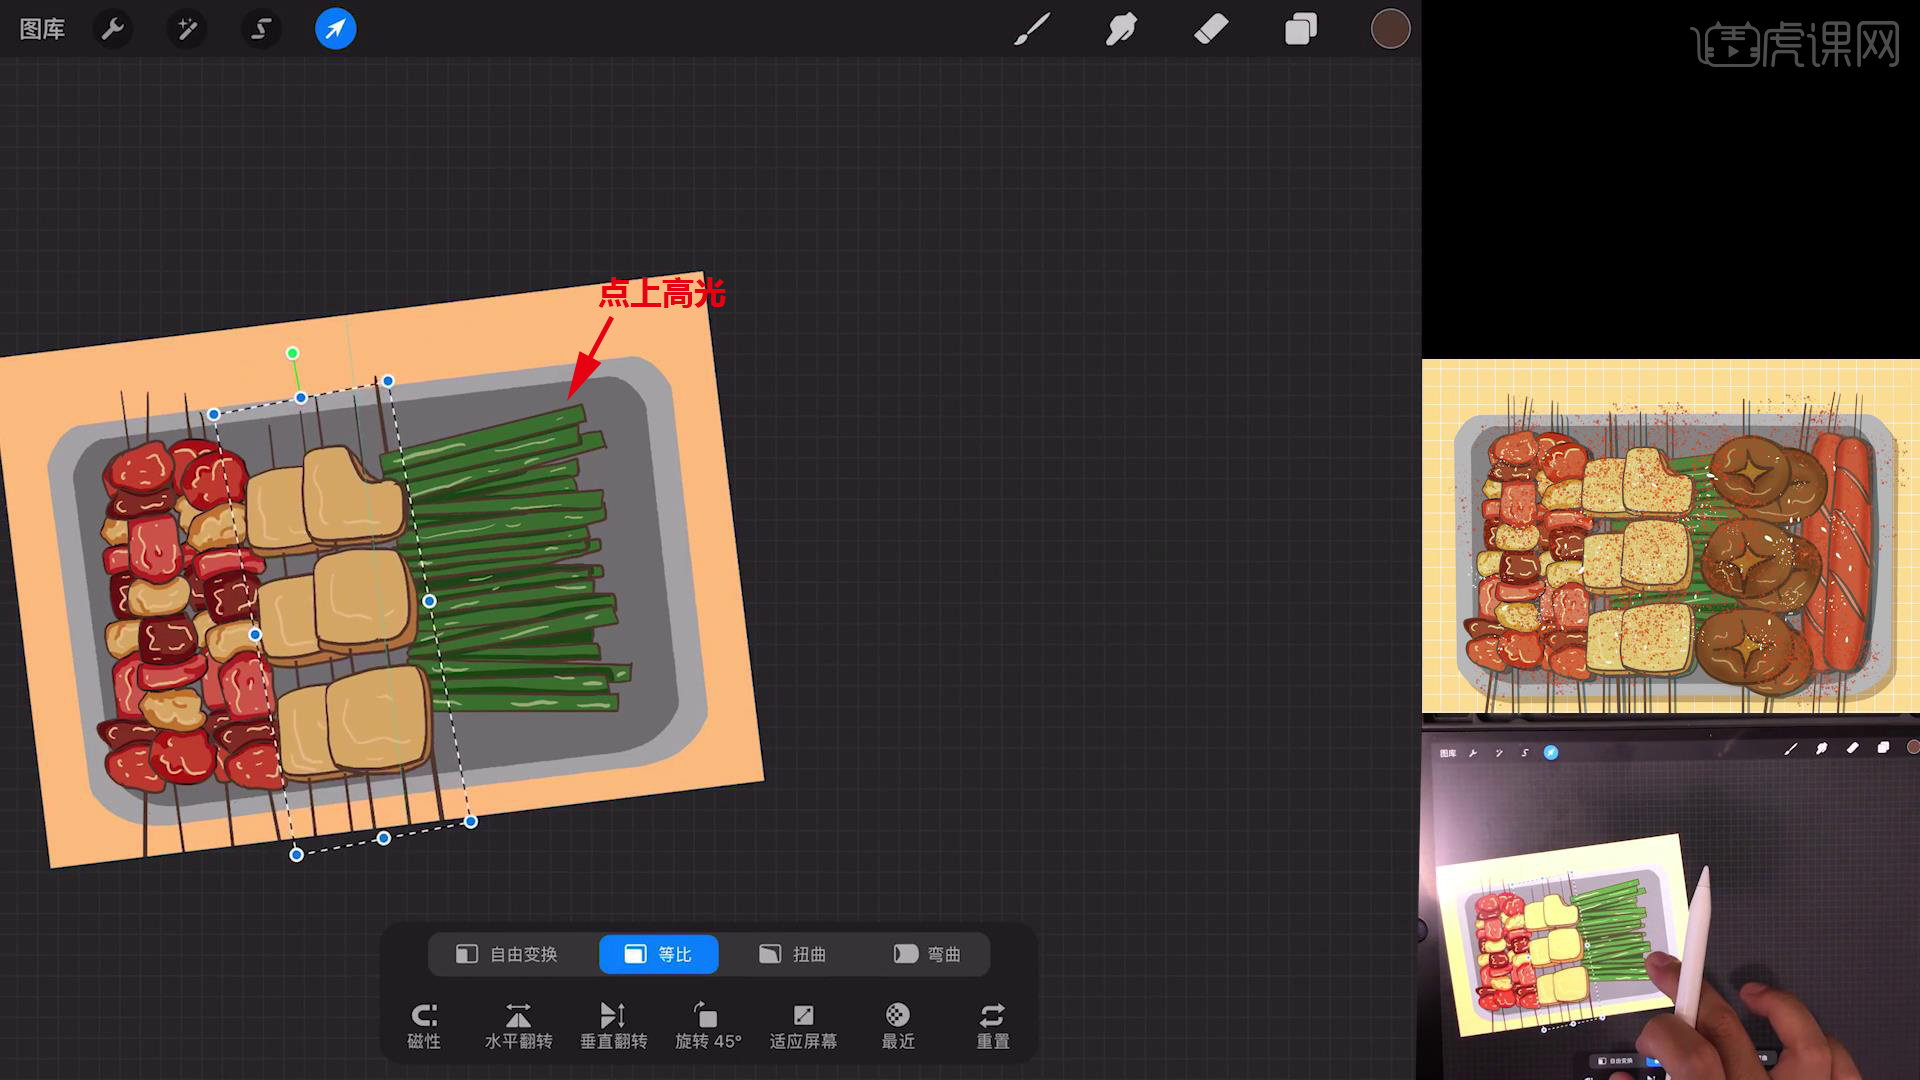The image size is (1920, 1080).
Task: Click the green rotation handle node
Action: [292, 353]
